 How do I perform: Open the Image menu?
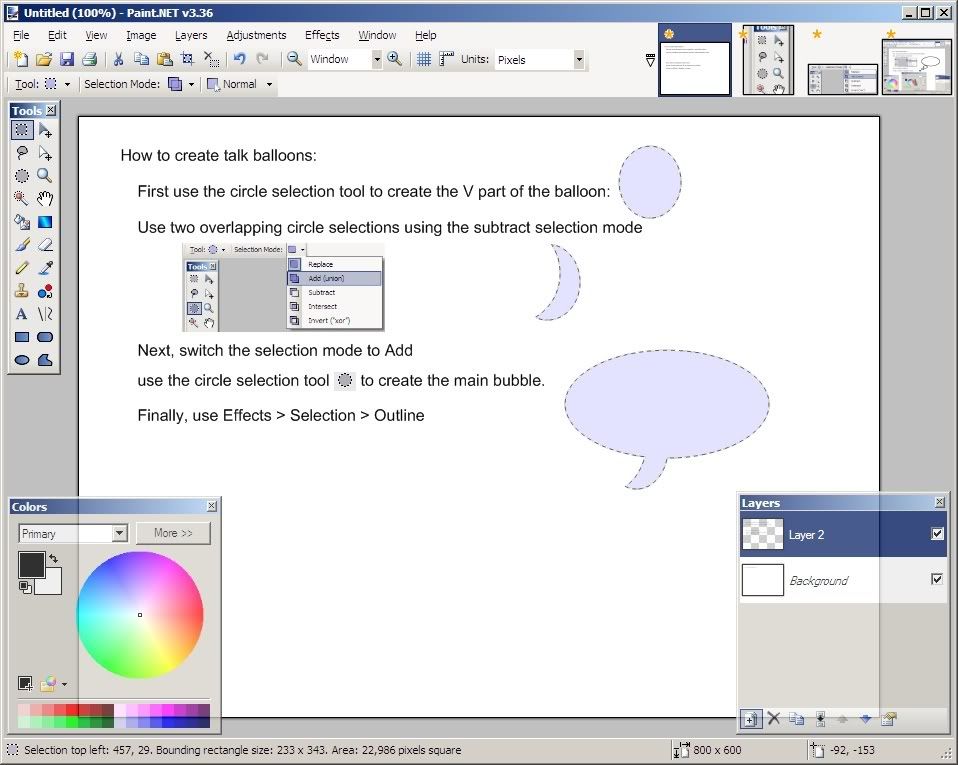coord(141,35)
